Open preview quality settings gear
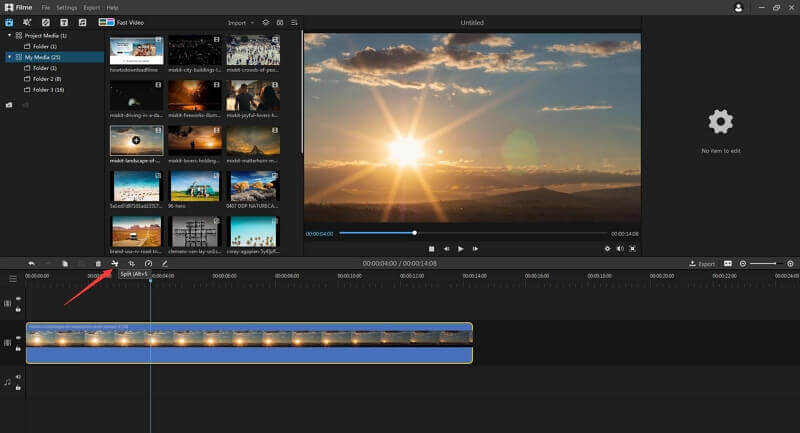This screenshot has height=433, width=800. click(x=607, y=248)
